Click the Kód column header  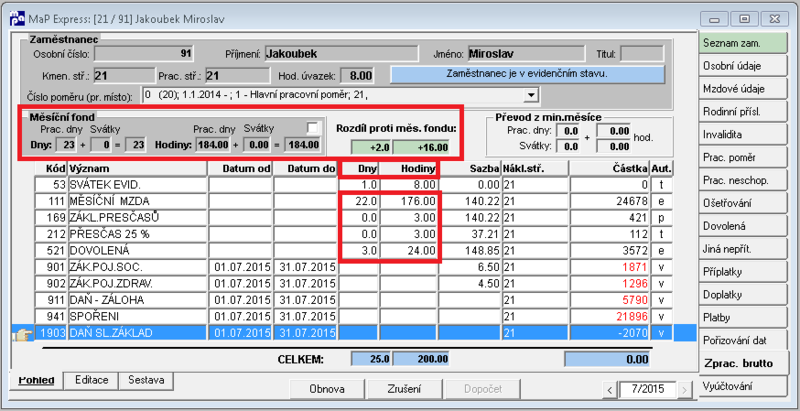[52, 169]
